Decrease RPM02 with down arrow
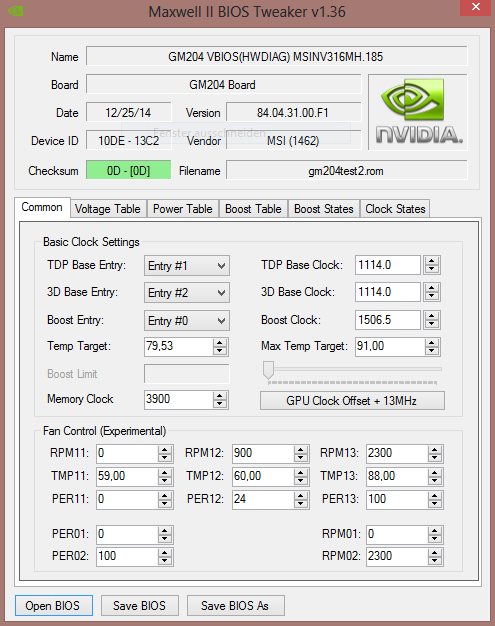The height and width of the screenshot is (626, 495). tap(434, 561)
